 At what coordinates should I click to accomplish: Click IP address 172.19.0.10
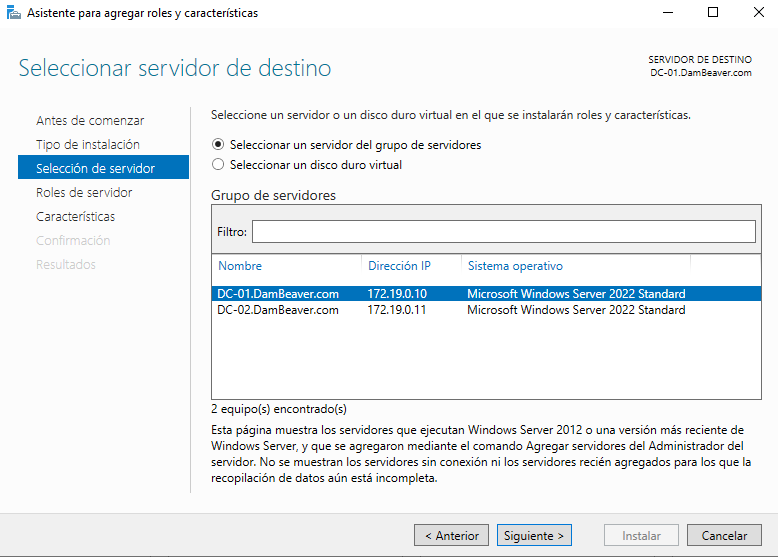(x=397, y=294)
